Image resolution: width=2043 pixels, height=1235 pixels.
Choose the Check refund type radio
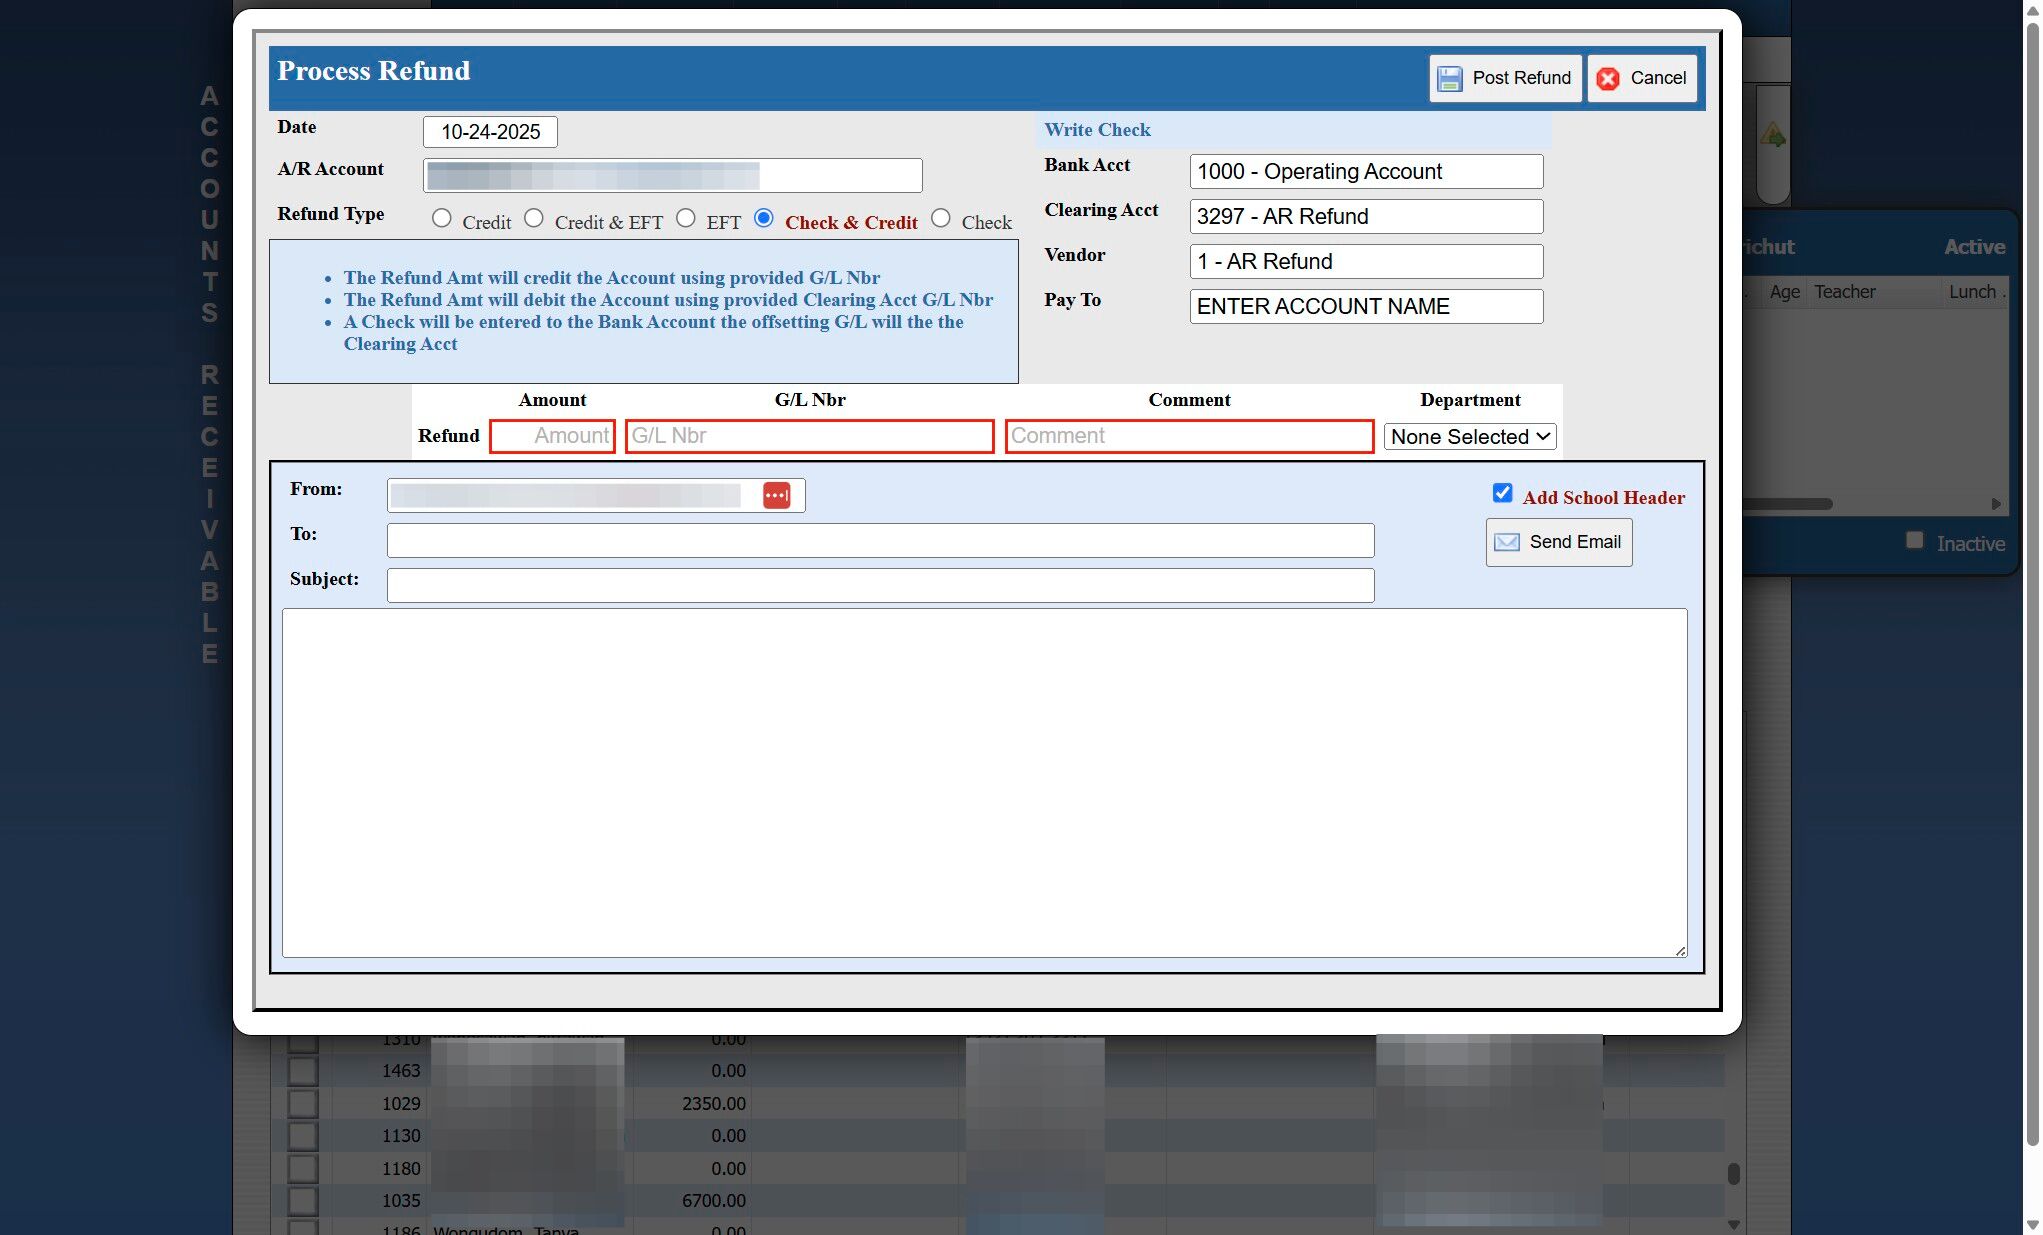point(940,218)
